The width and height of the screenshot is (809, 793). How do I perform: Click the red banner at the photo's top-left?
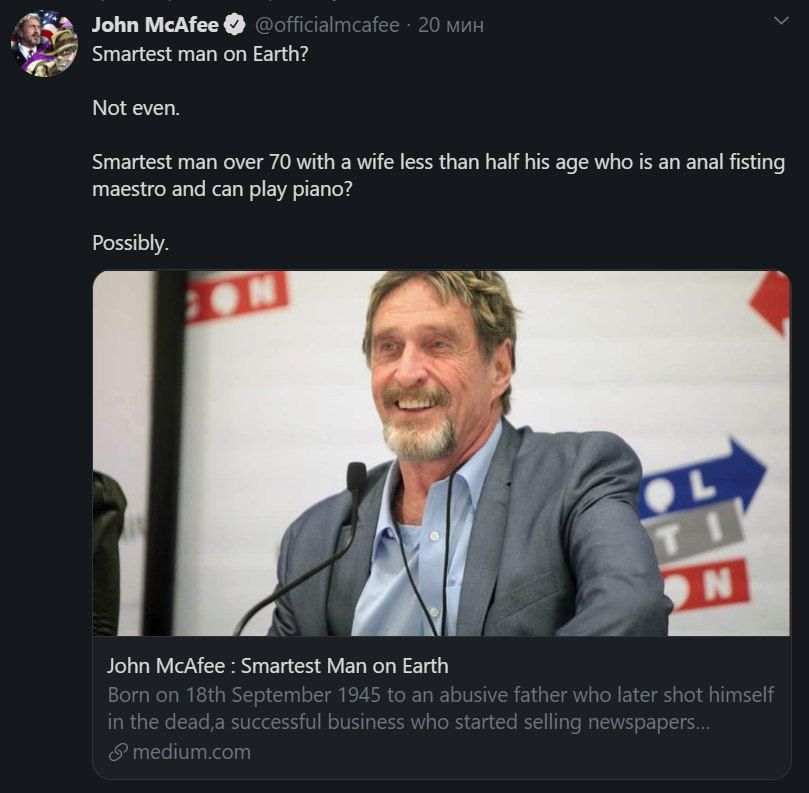237,296
